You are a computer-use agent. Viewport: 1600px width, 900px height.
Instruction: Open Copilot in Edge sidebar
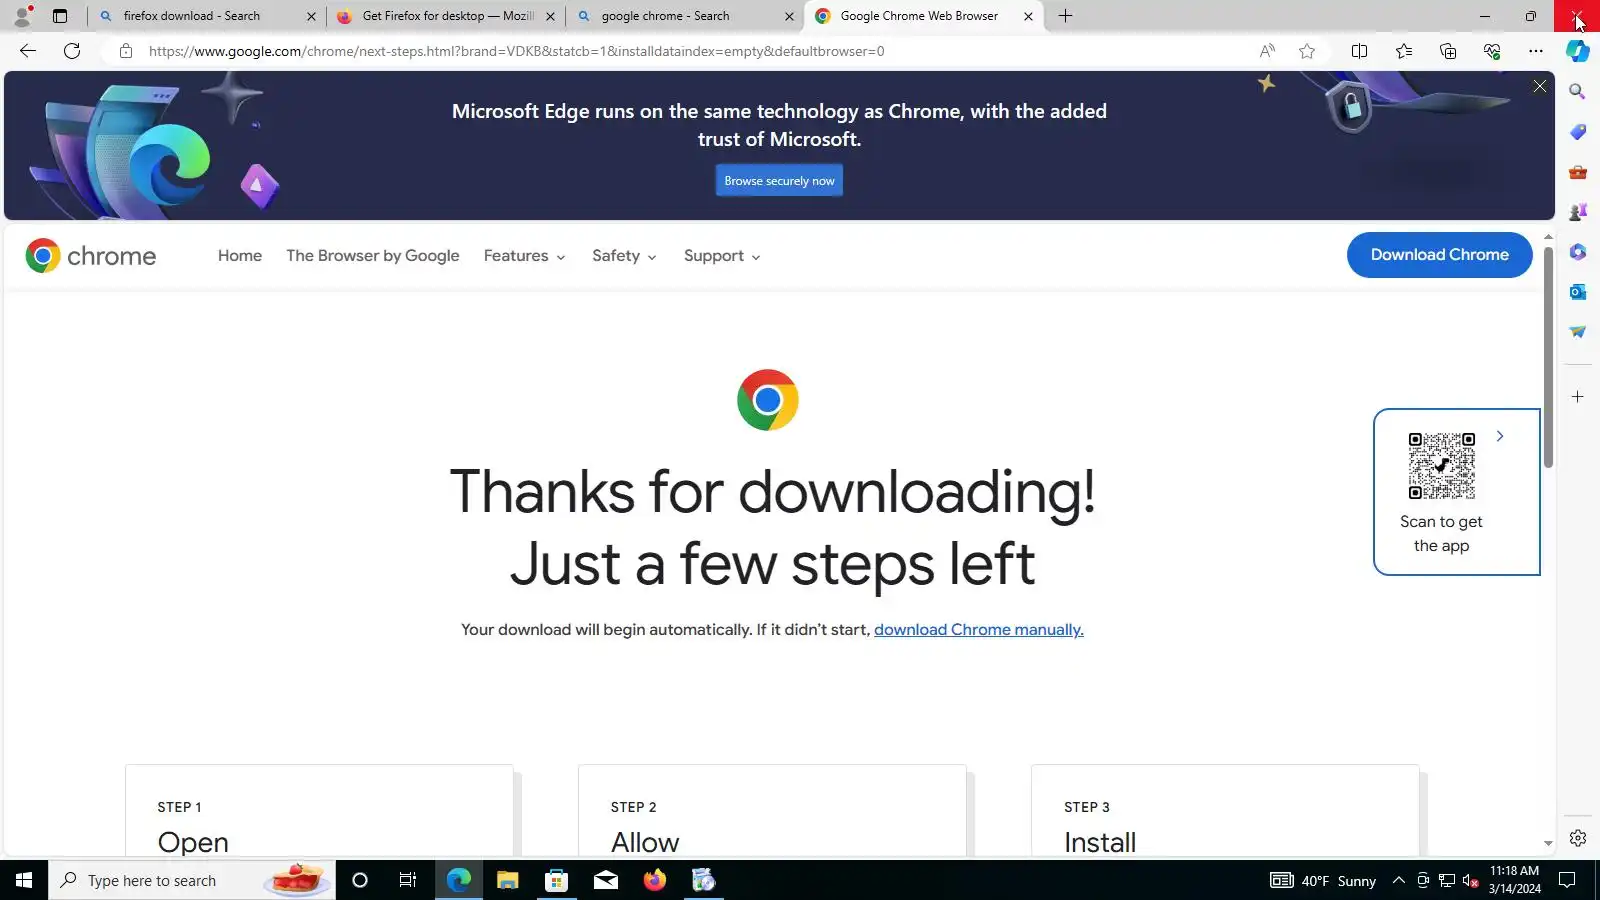point(1578,51)
